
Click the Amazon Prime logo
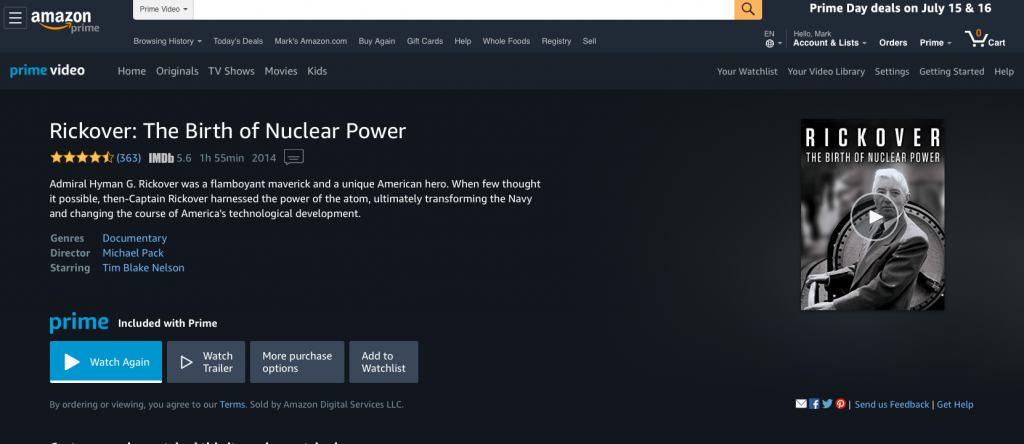point(62,19)
